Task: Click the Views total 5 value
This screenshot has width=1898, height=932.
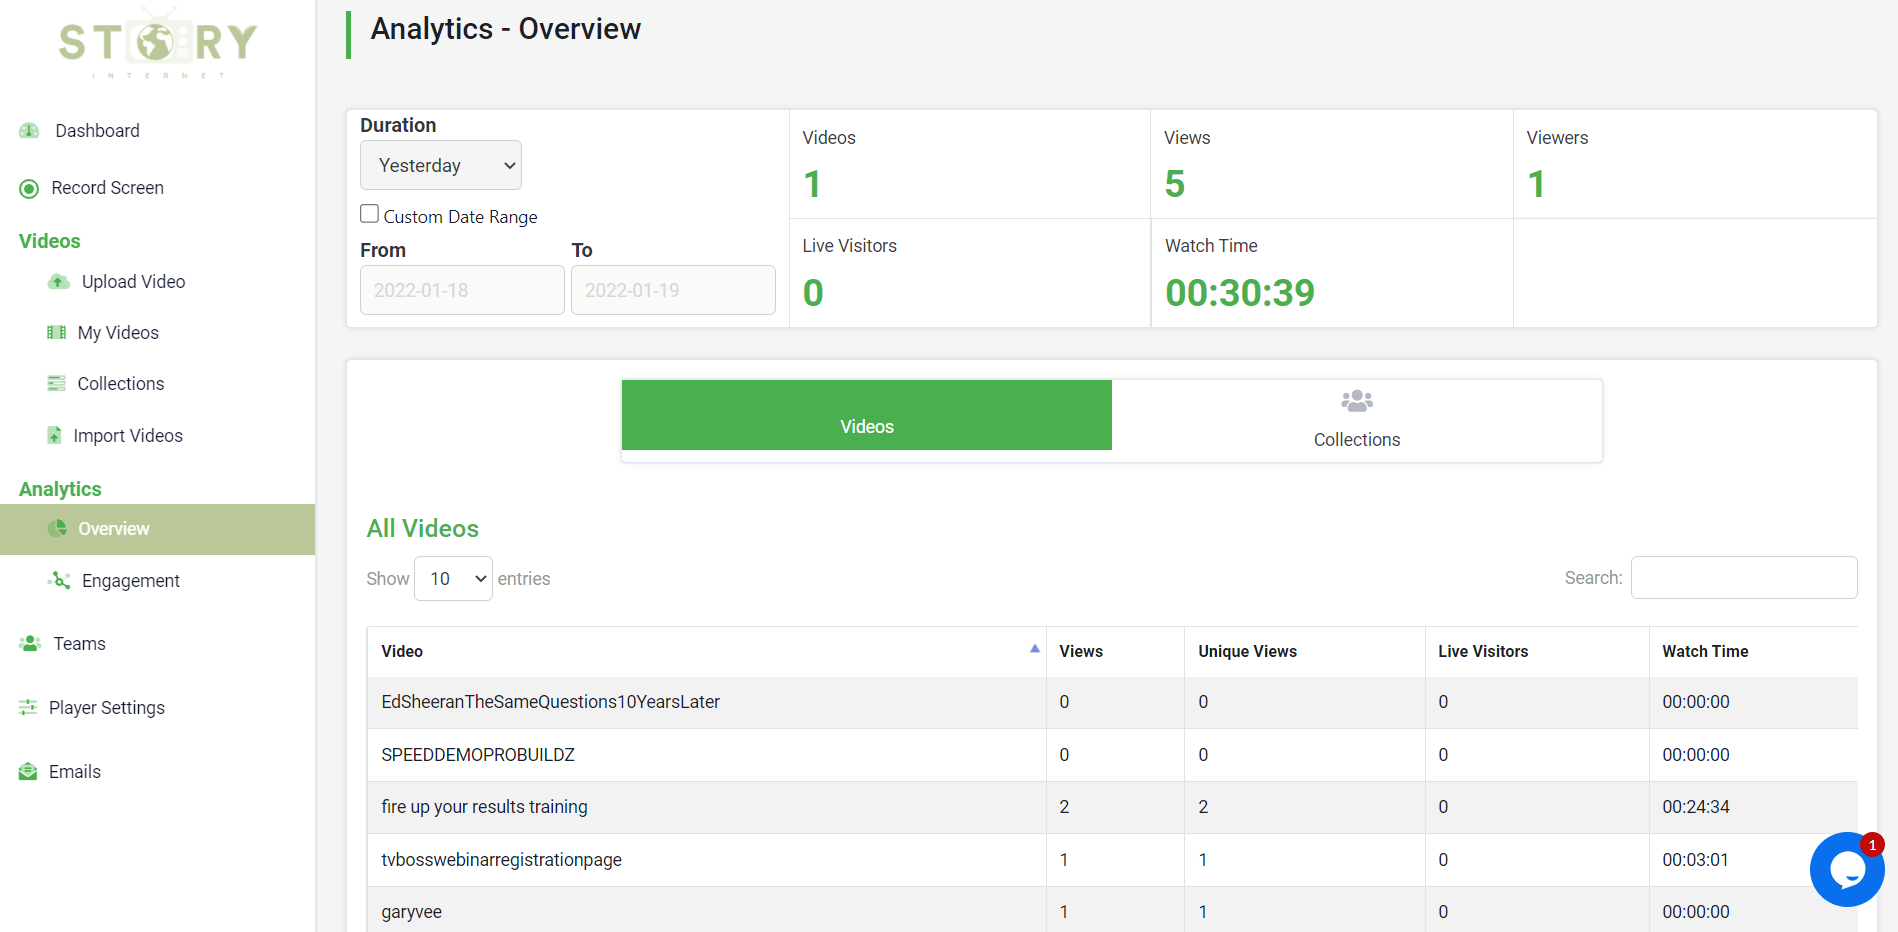Action: (x=1175, y=184)
